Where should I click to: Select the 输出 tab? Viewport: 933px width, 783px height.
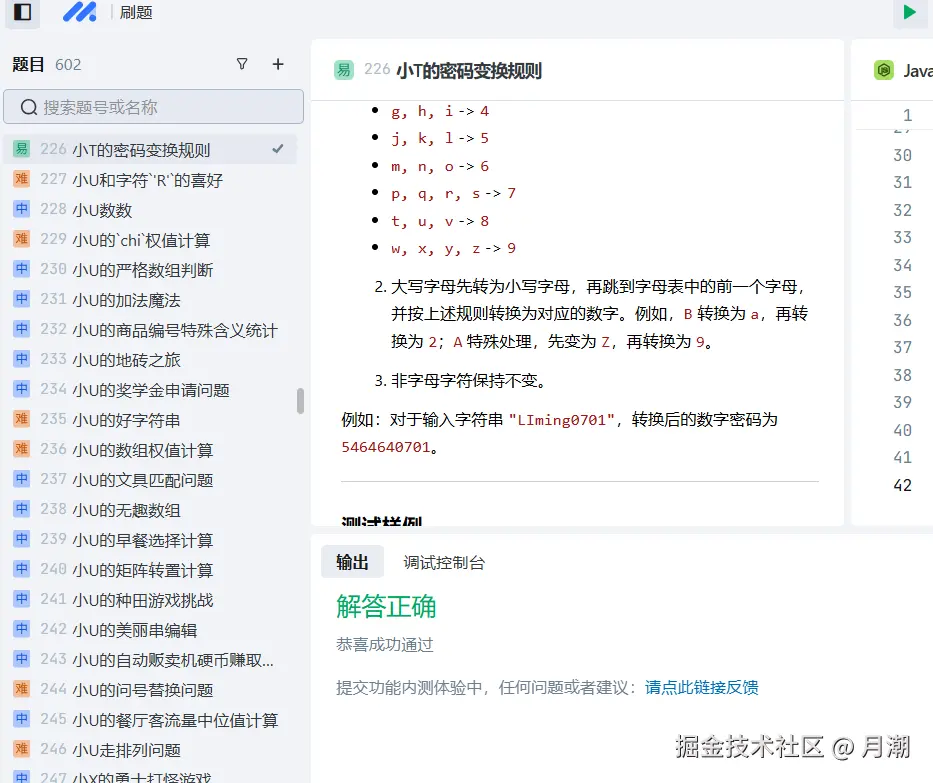[352, 561]
